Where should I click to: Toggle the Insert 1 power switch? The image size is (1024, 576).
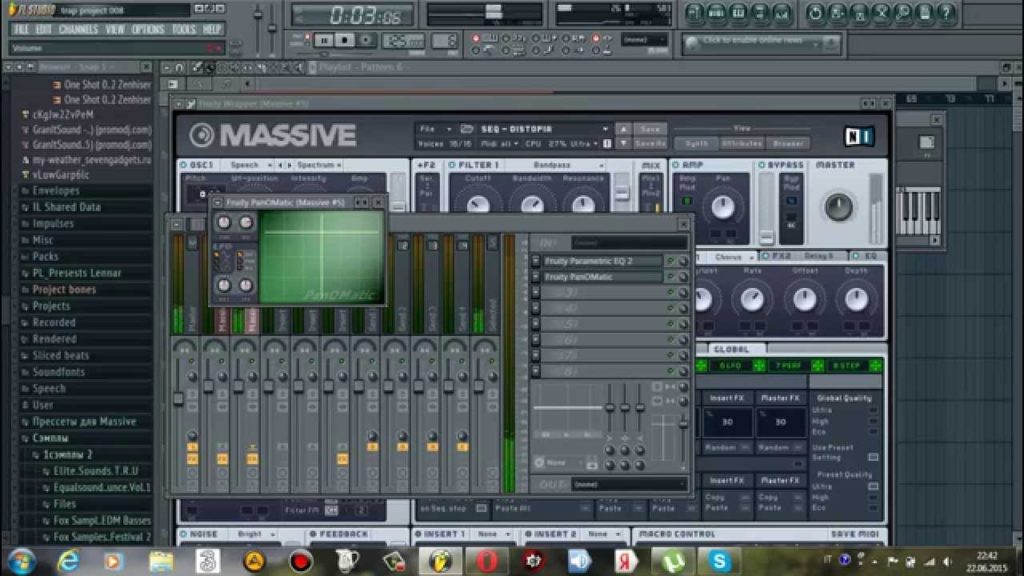point(419,534)
